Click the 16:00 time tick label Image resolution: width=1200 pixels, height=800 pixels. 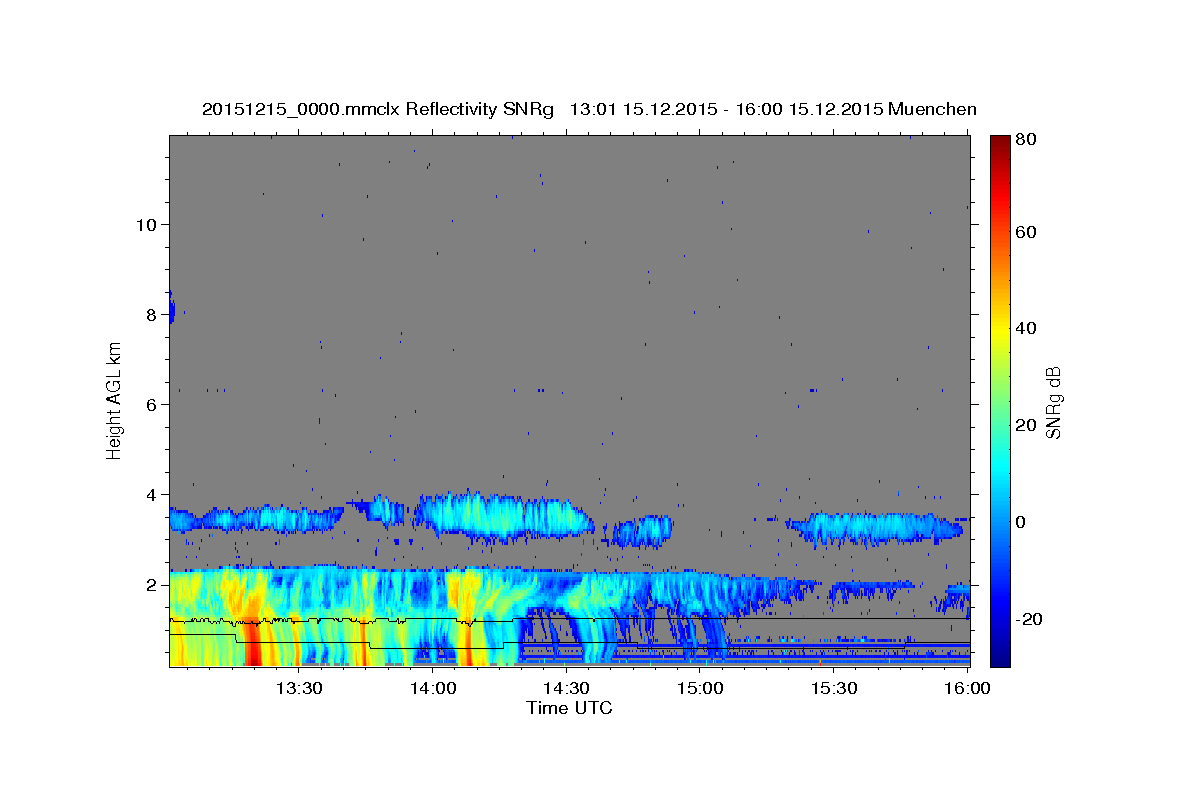(x=966, y=688)
